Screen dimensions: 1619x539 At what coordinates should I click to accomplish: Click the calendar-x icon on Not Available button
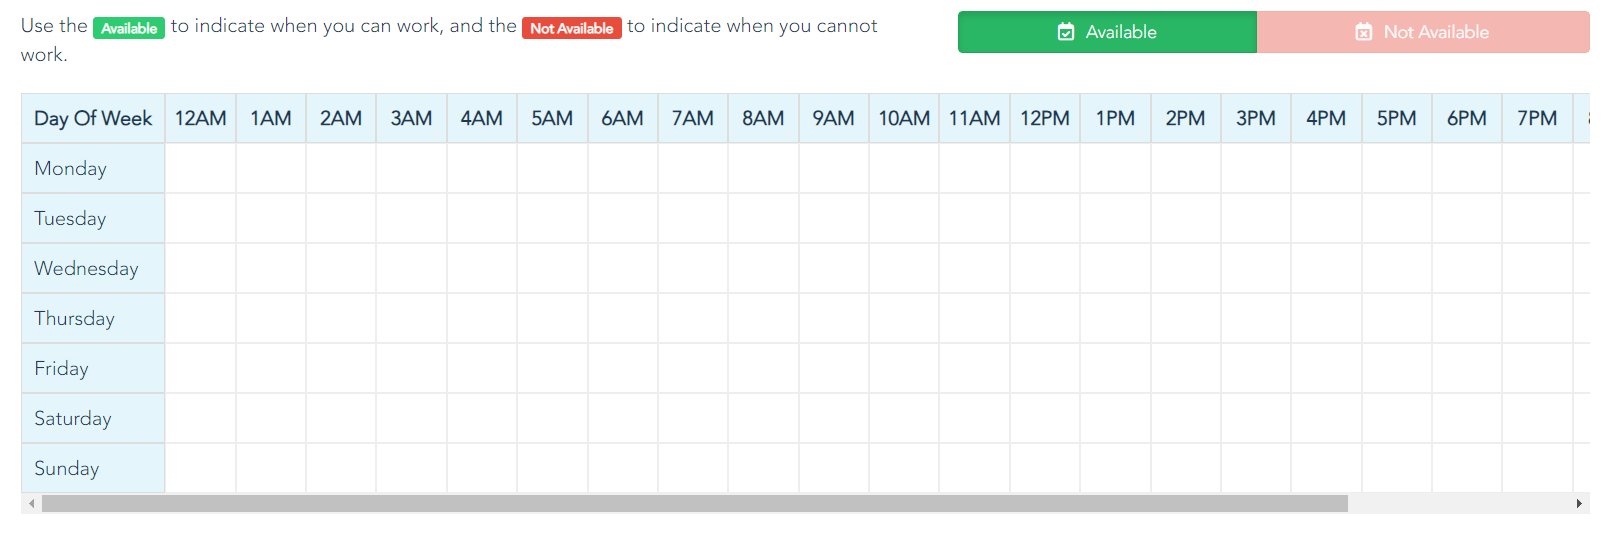[1364, 32]
